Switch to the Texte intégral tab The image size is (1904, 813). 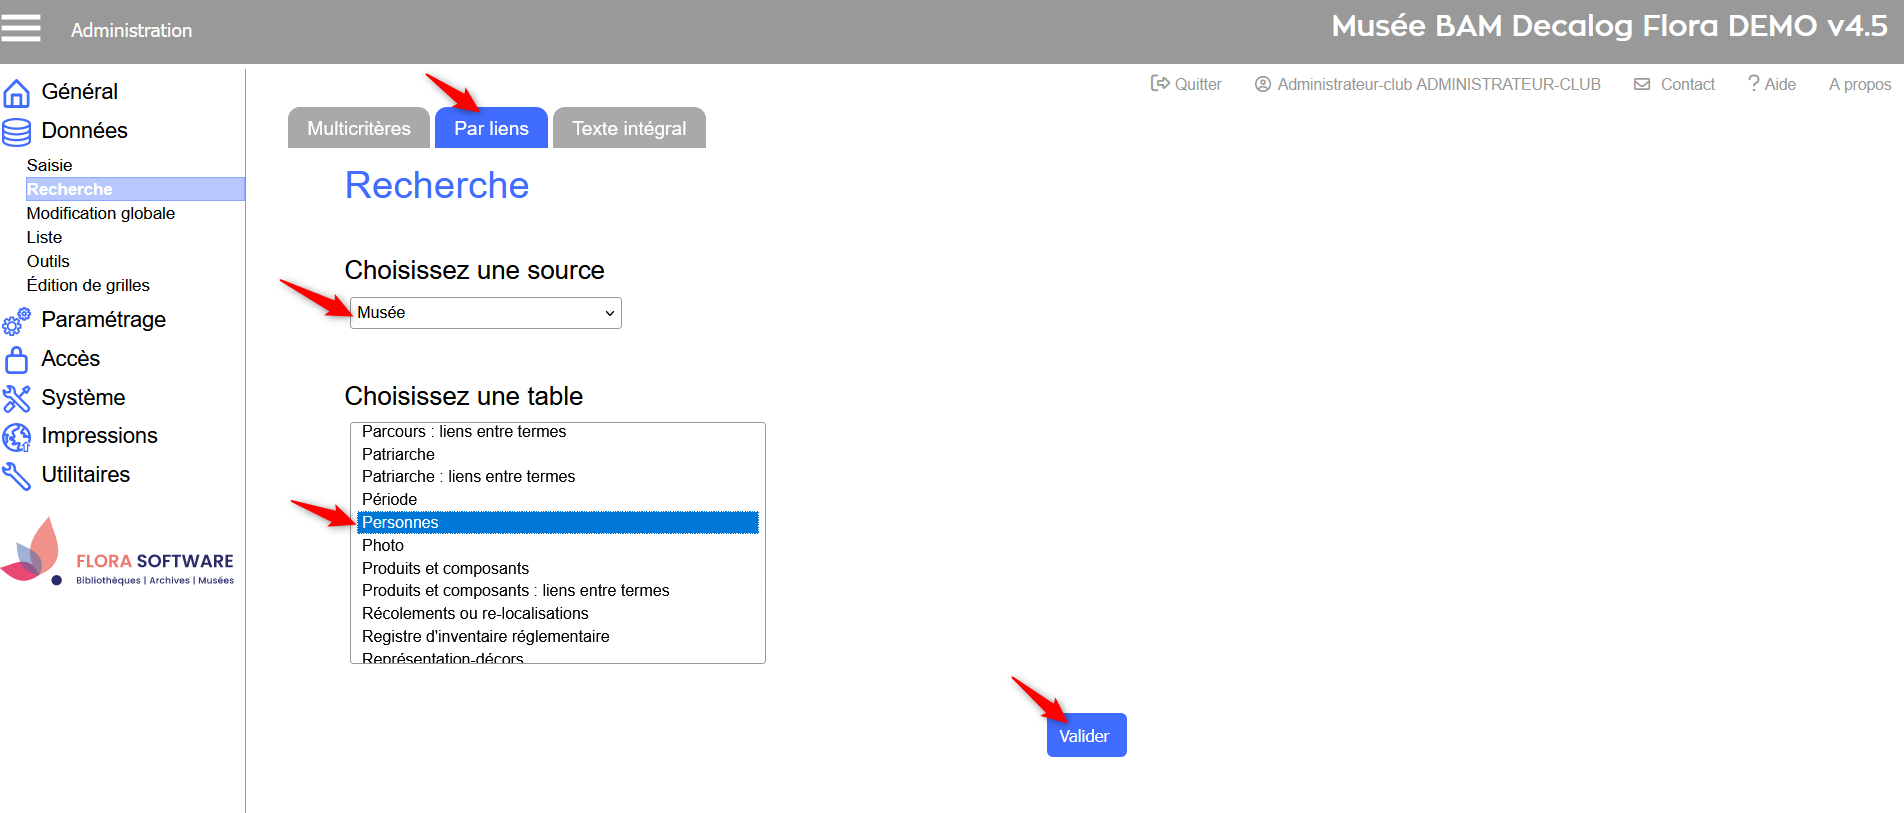coord(628,128)
